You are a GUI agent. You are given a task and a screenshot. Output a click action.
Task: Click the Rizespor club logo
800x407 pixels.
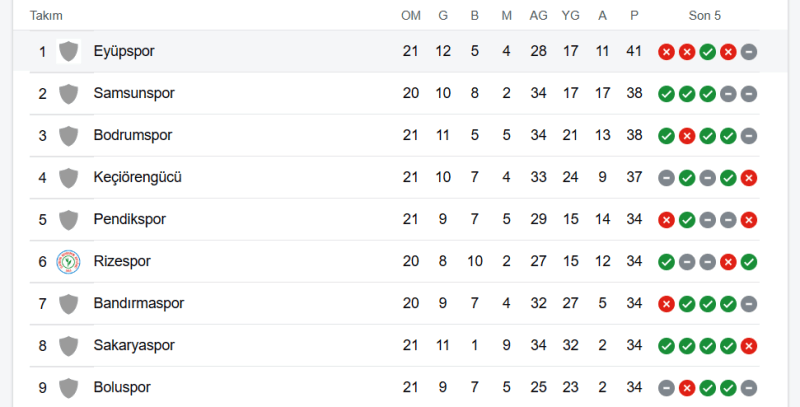68,261
